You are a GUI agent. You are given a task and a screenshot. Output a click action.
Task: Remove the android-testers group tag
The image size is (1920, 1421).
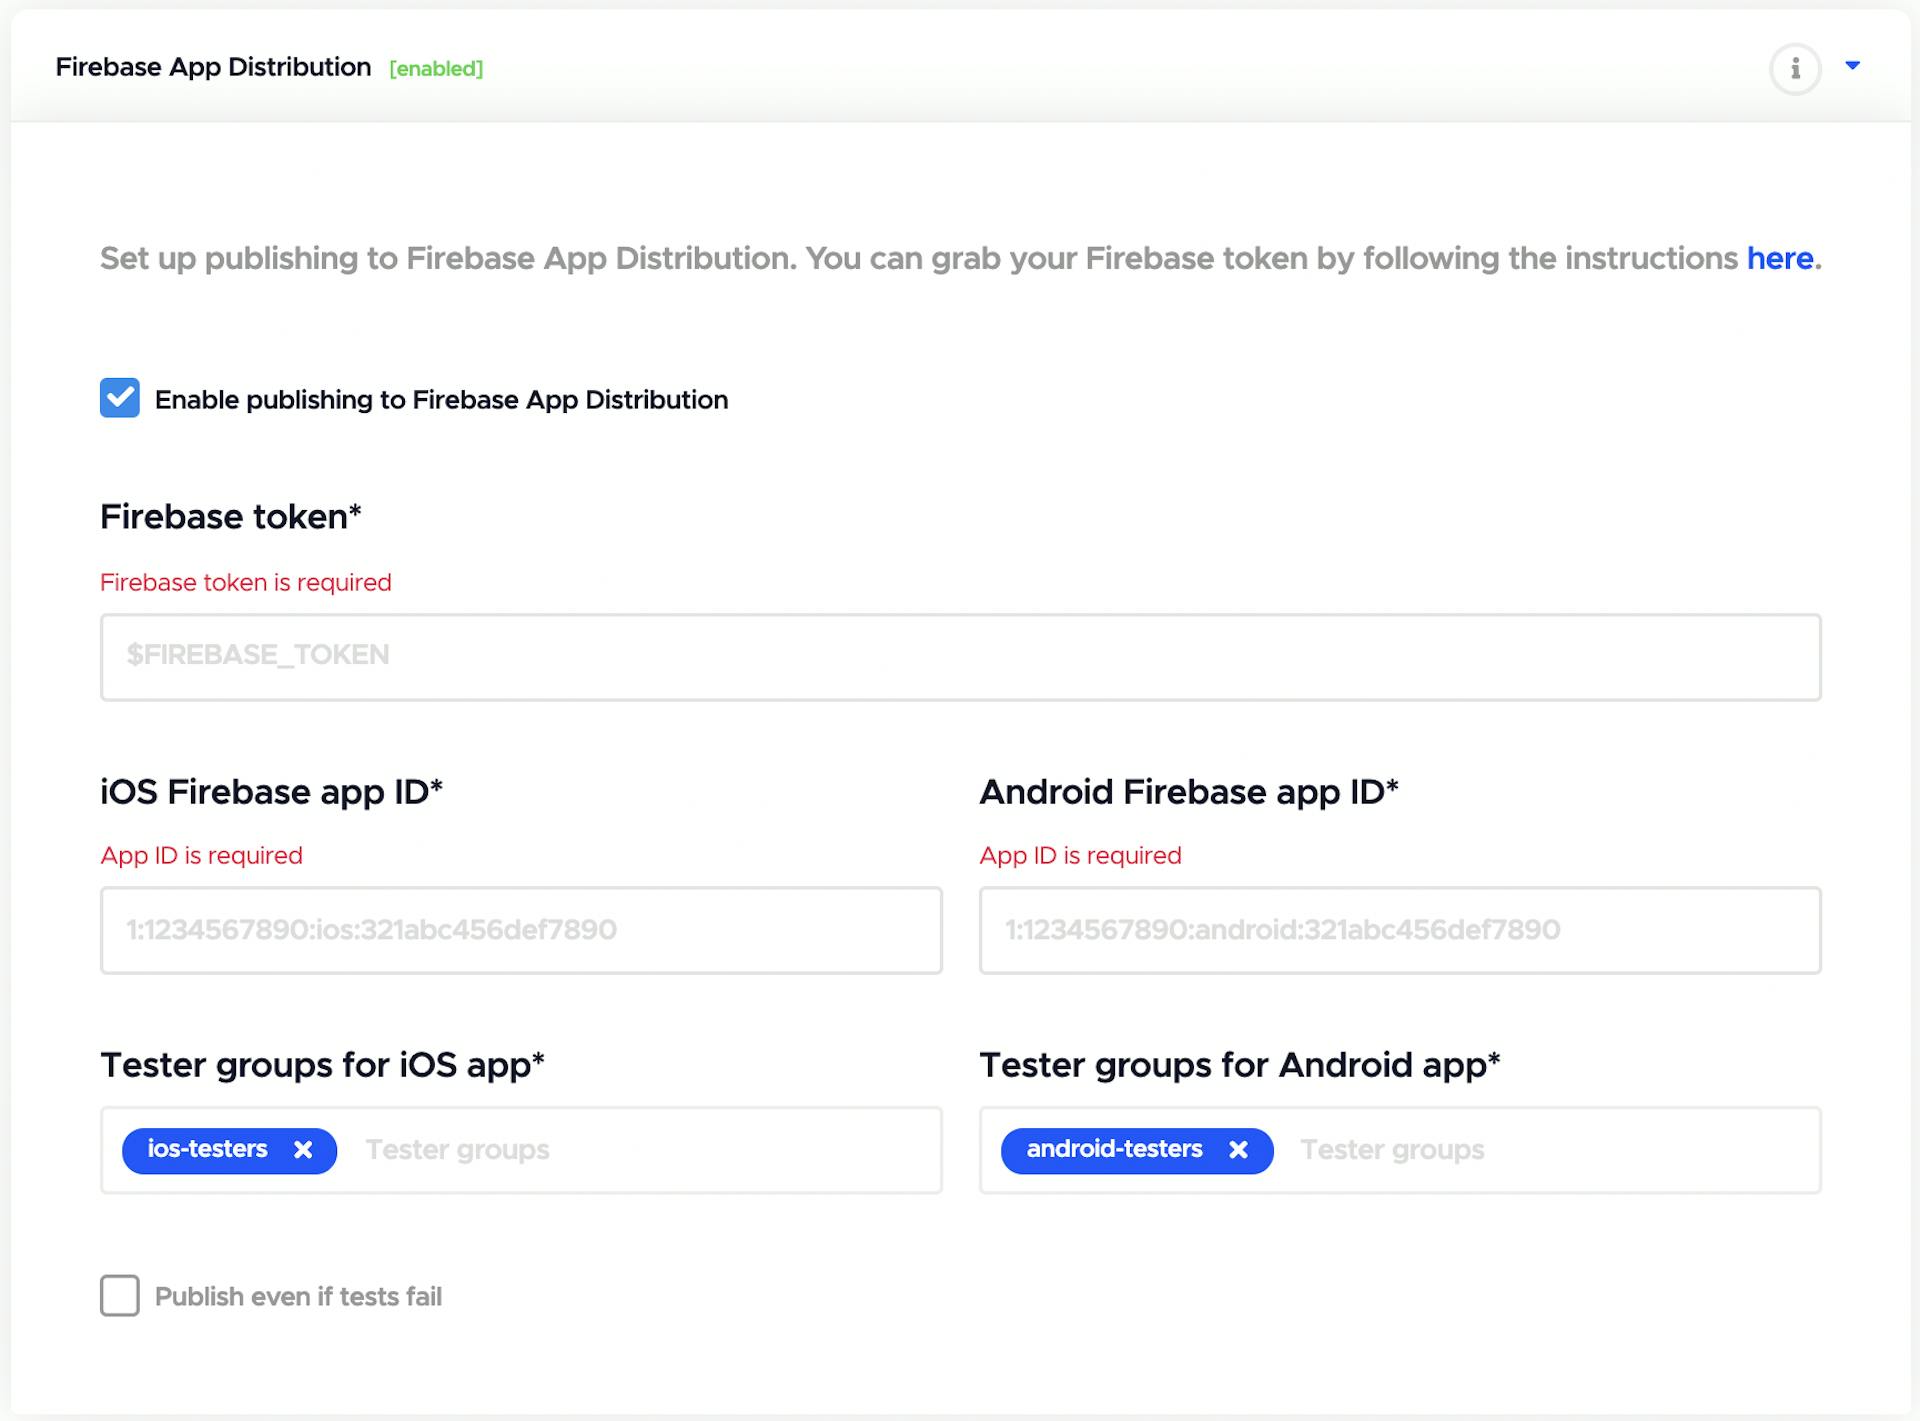pos(1238,1150)
